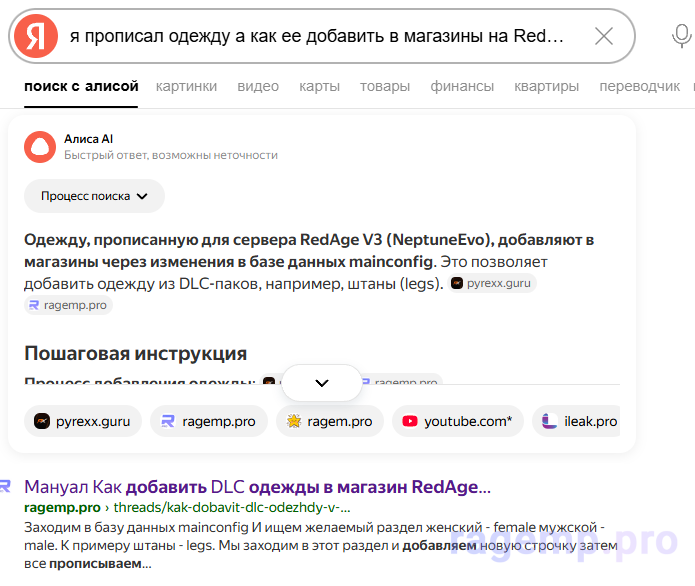Open the youtube.com source chip
Image resolution: width=695 pixels, height=586 pixels.
pos(456,421)
